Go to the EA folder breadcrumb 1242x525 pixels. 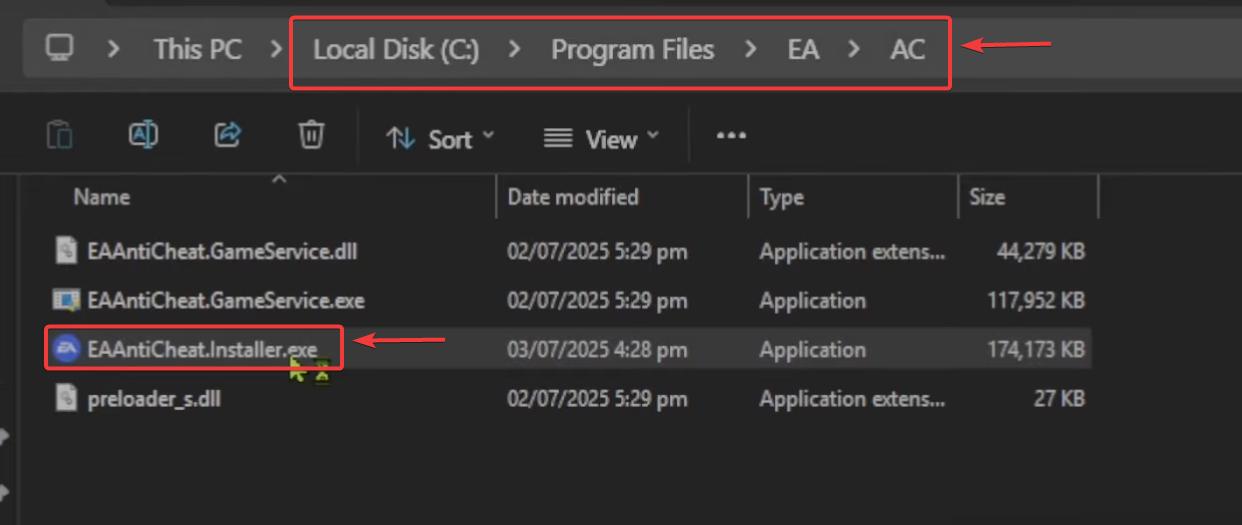coord(803,49)
